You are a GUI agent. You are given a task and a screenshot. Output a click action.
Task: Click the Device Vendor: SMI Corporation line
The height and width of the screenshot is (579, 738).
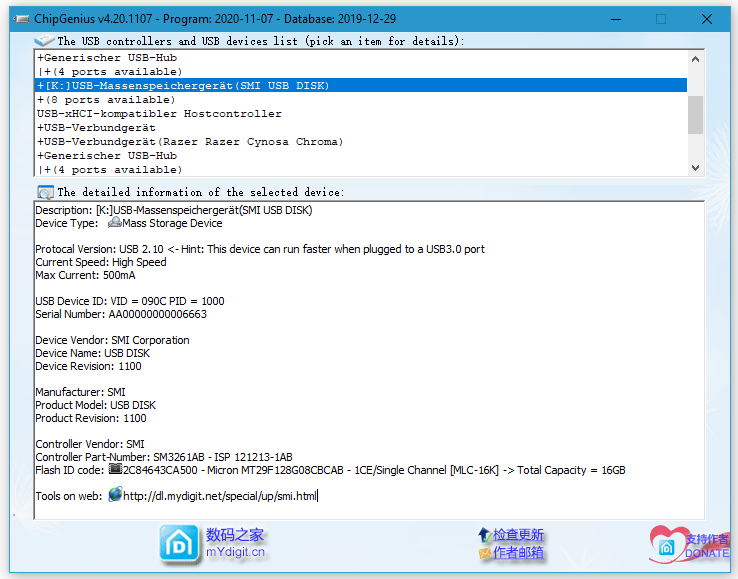tap(112, 340)
